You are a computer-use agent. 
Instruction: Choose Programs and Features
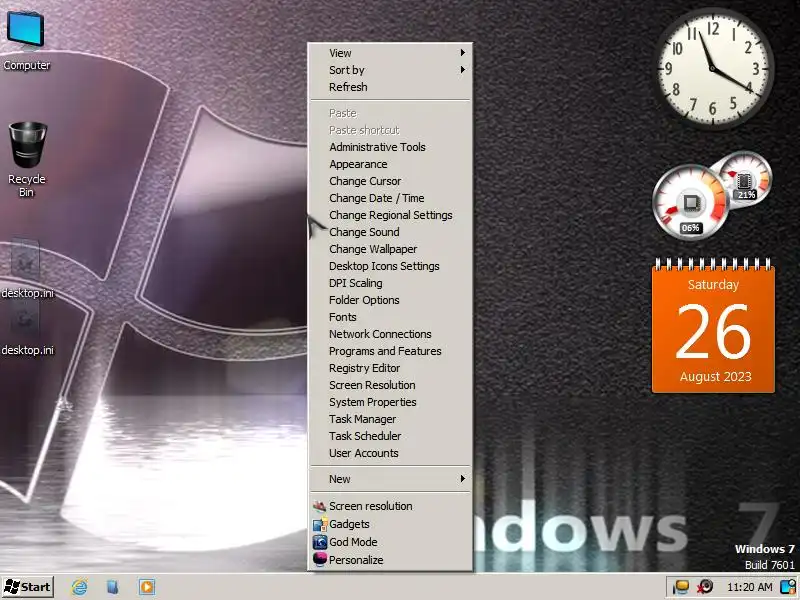391,351
